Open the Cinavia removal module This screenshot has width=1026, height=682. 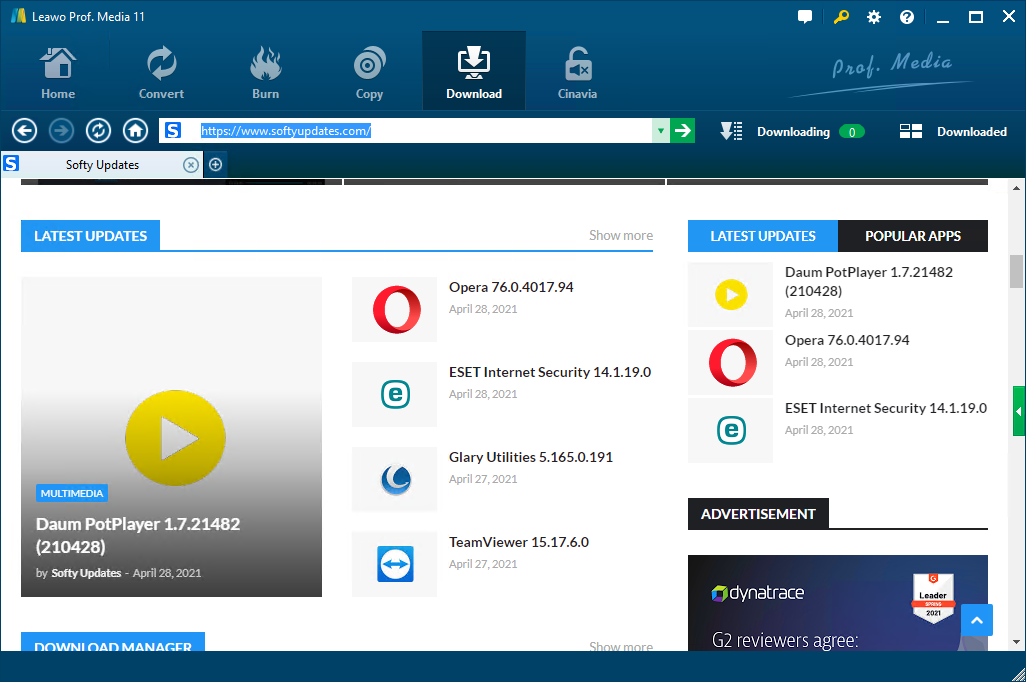click(x=577, y=72)
